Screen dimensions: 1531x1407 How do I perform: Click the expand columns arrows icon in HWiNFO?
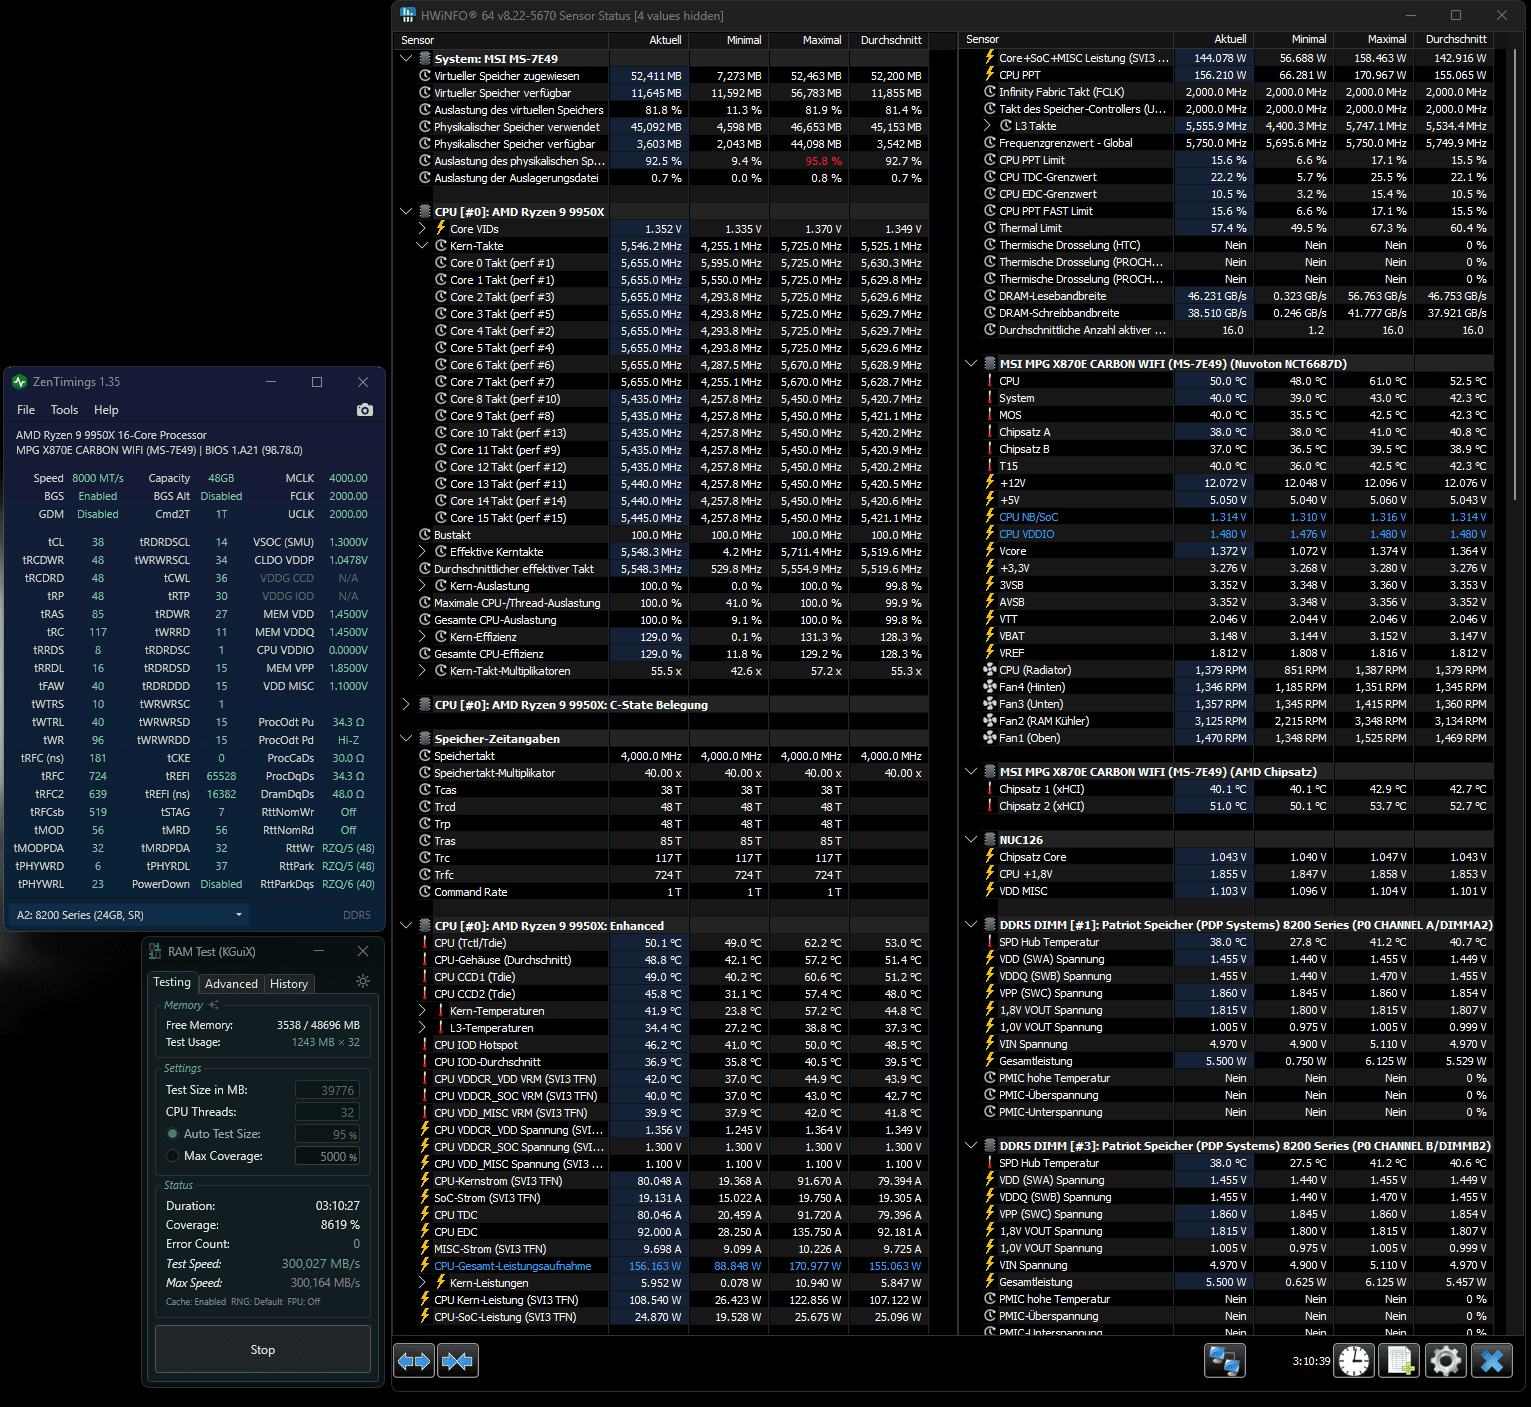(414, 1361)
